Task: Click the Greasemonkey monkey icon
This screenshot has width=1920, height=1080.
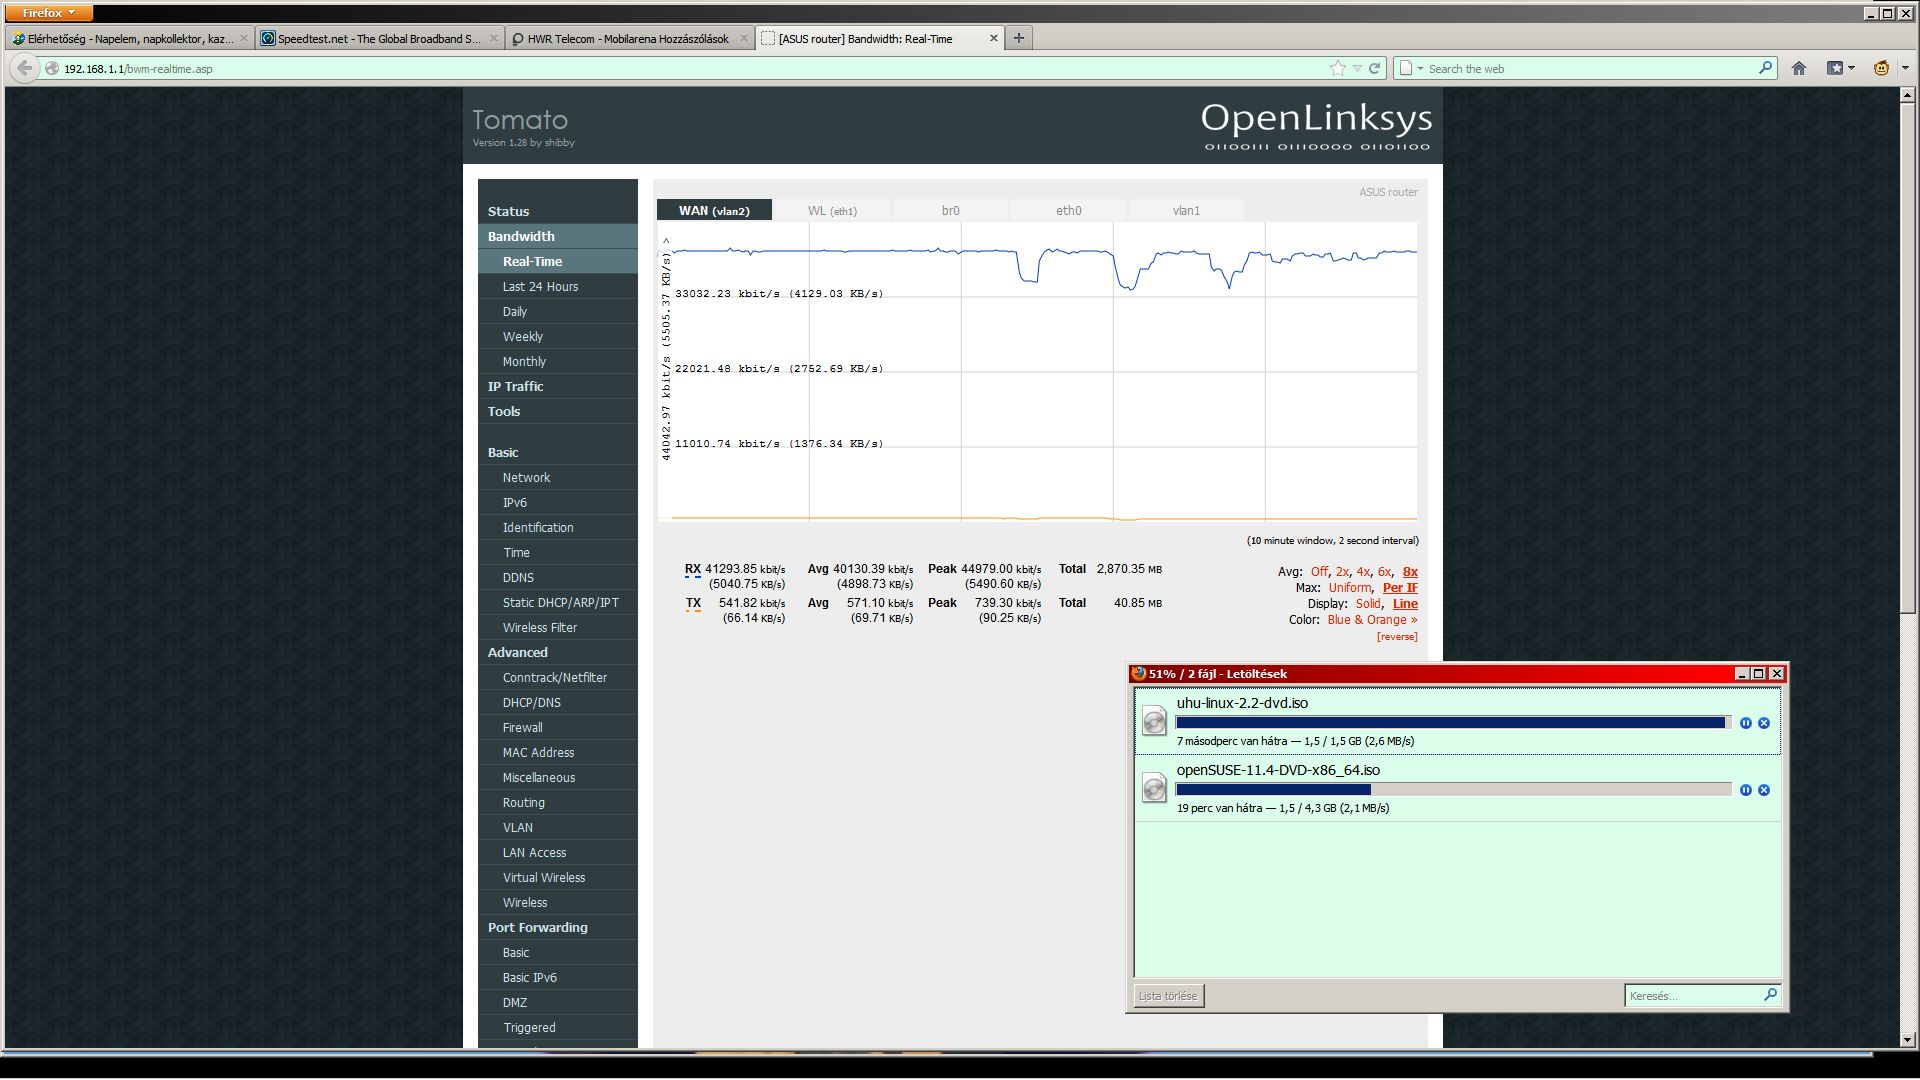Action: 1881,68
